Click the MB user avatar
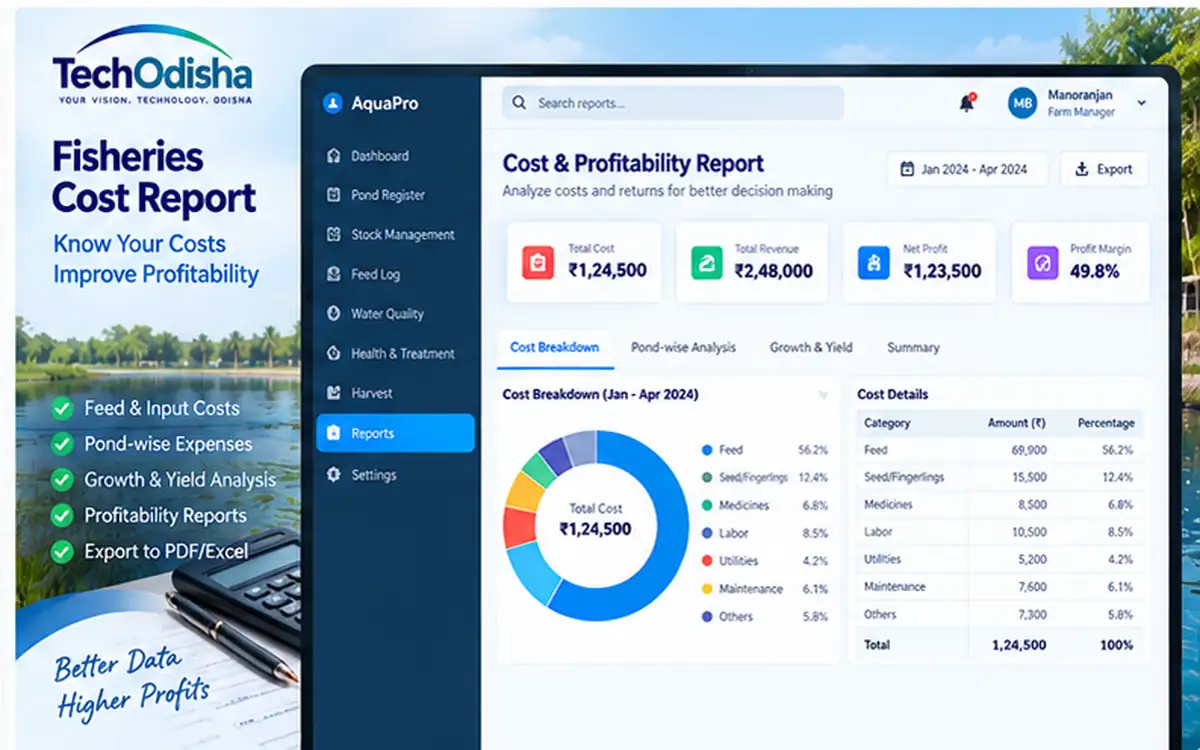 [1022, 103]
